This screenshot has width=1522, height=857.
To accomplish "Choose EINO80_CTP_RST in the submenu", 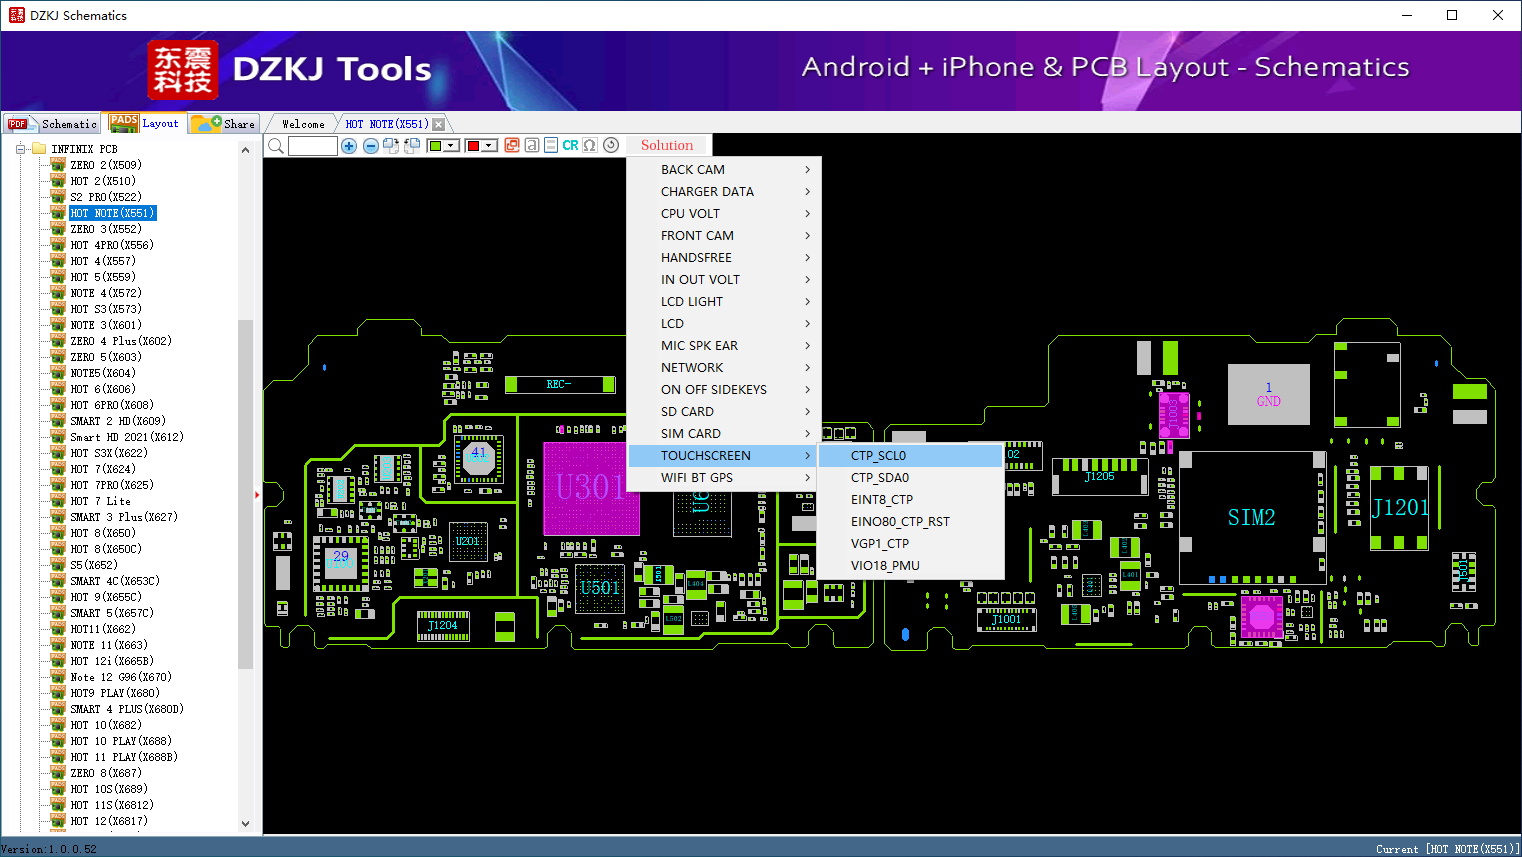I will tap(911, 522).
